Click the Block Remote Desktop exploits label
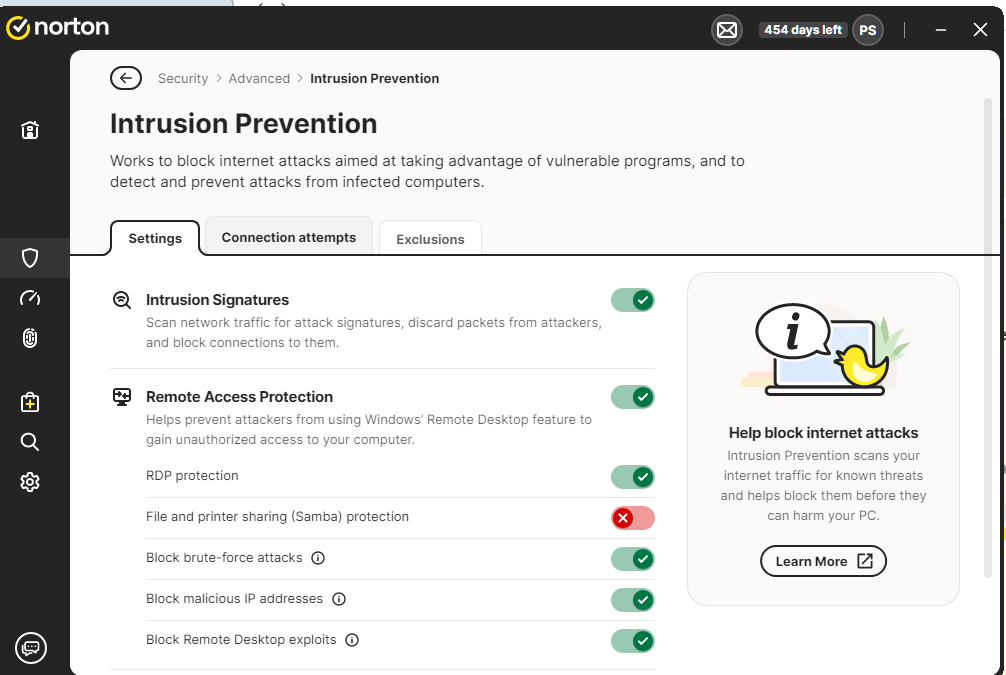The height and width of the screenshot is (675, 1006). pos(241,640)
